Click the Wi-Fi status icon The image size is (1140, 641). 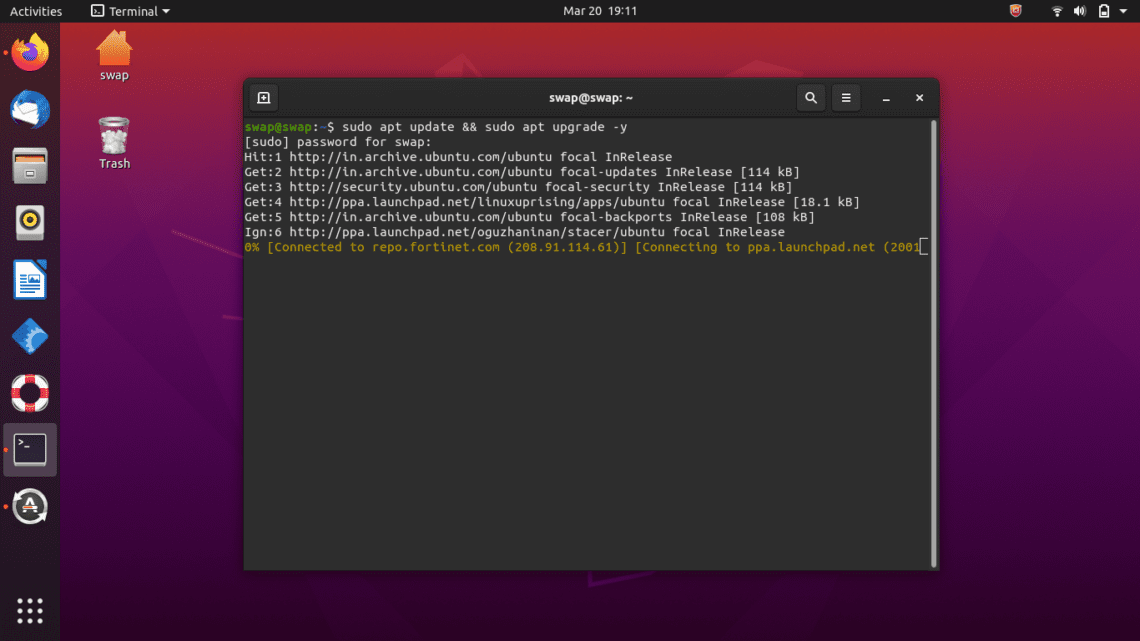tap(1055, 11)
